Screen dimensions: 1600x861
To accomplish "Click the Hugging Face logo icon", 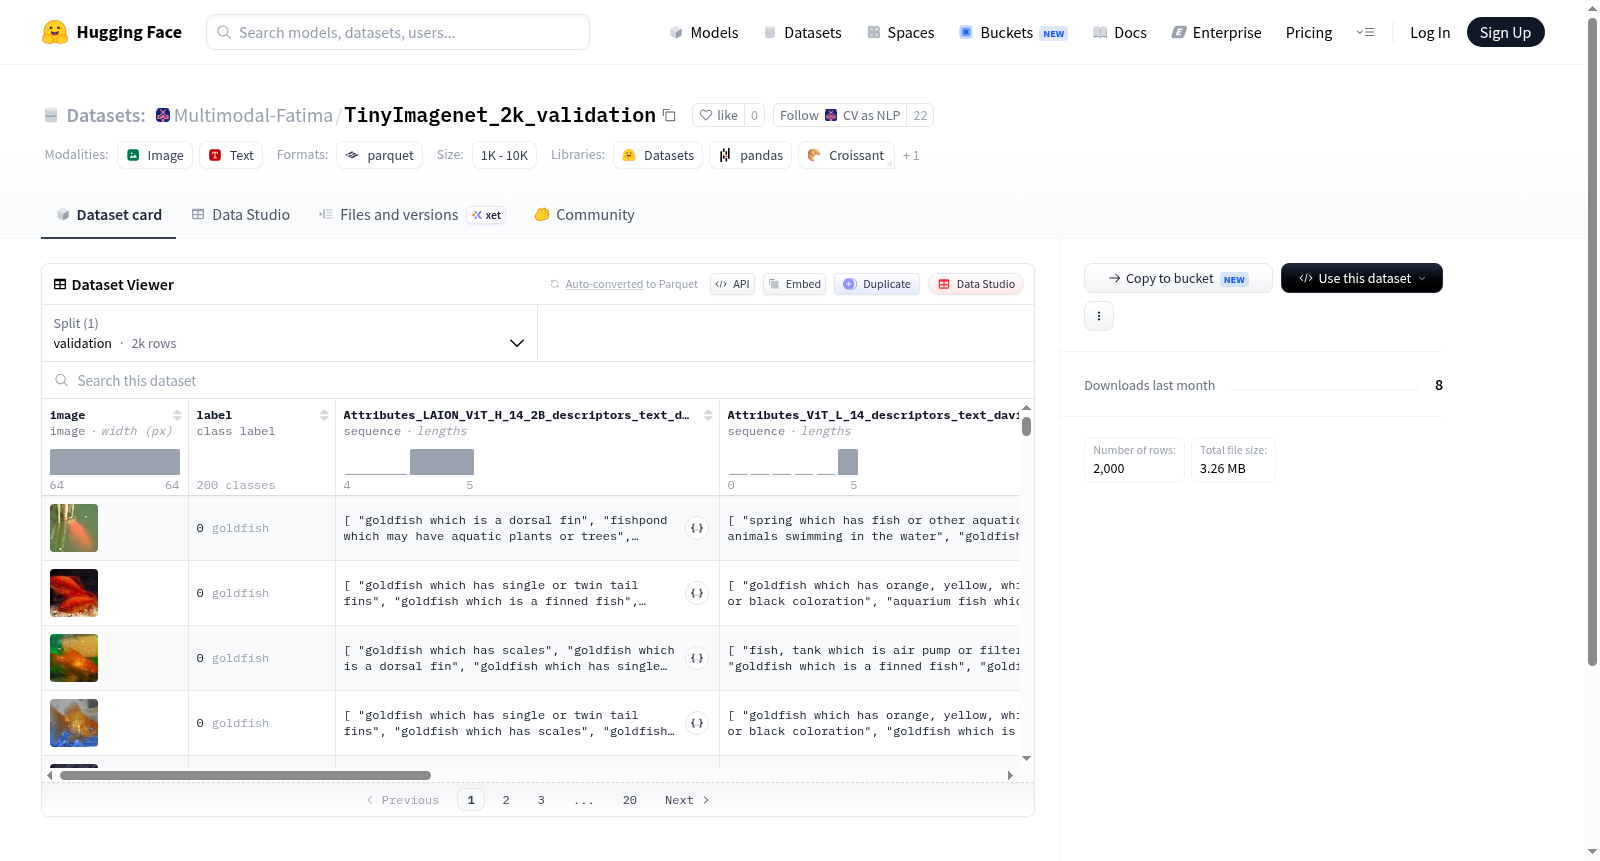I will click(55, 32).
